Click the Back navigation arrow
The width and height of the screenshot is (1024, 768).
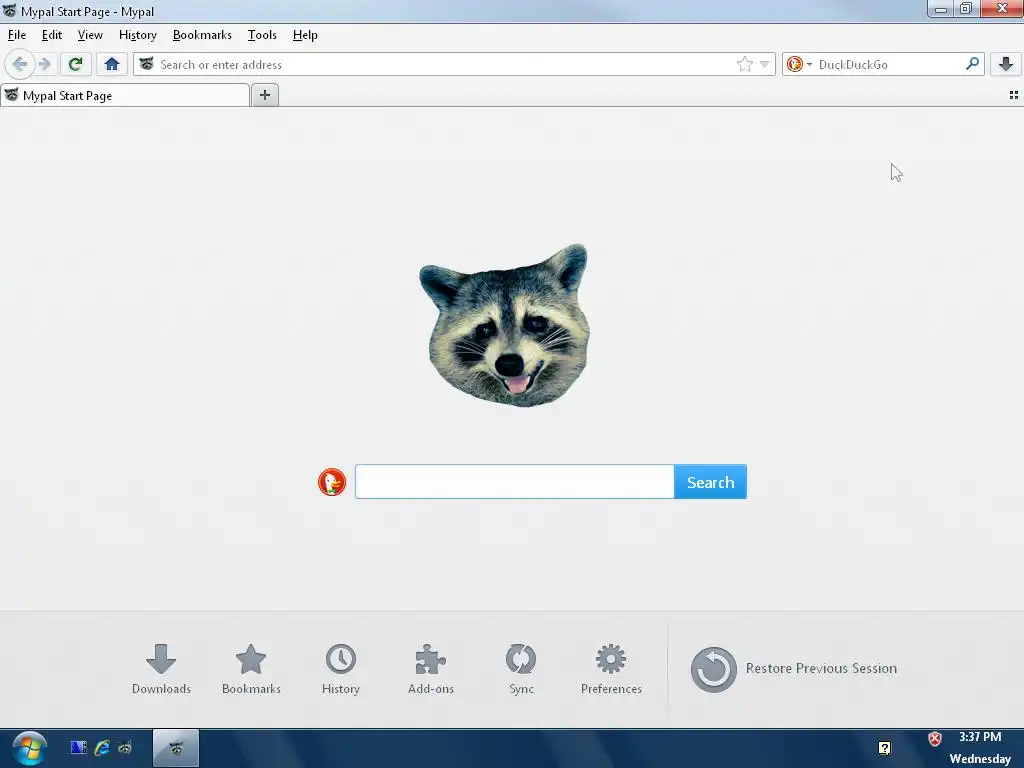coord(20,64)
